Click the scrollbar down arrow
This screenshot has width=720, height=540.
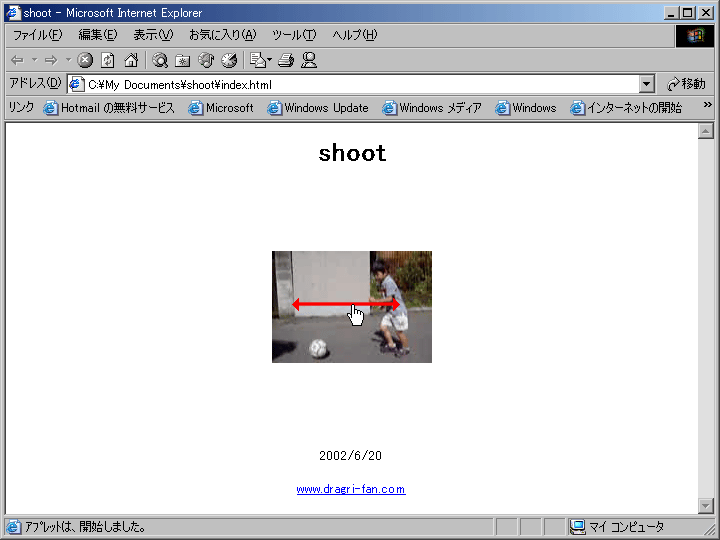pyautogui.click(x=705, y=506)
